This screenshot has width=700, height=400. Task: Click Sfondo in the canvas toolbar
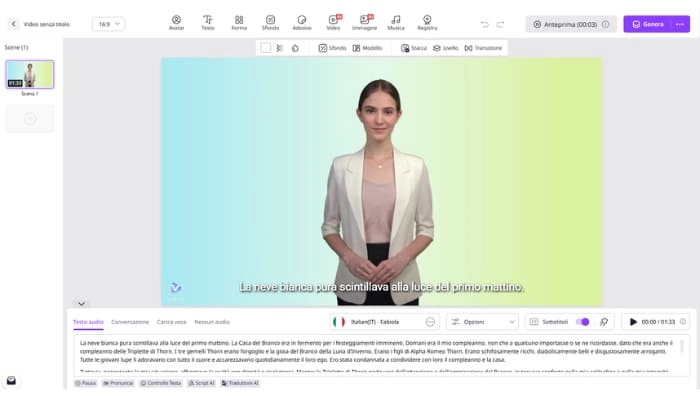point(332,48)
